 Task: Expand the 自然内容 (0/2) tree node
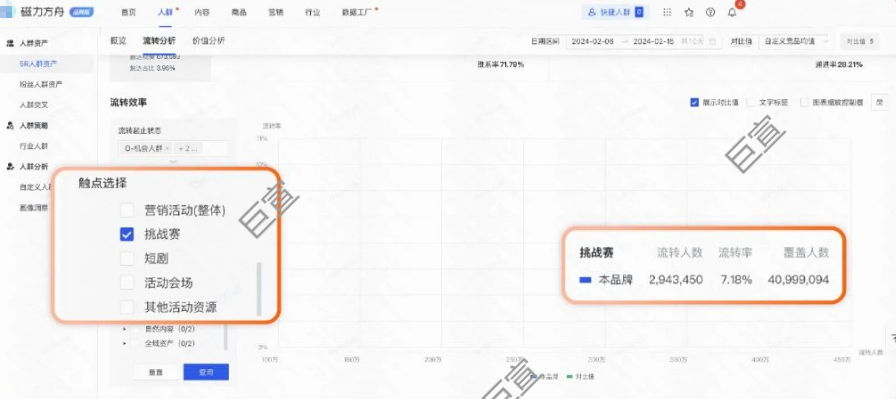point(124,329)
